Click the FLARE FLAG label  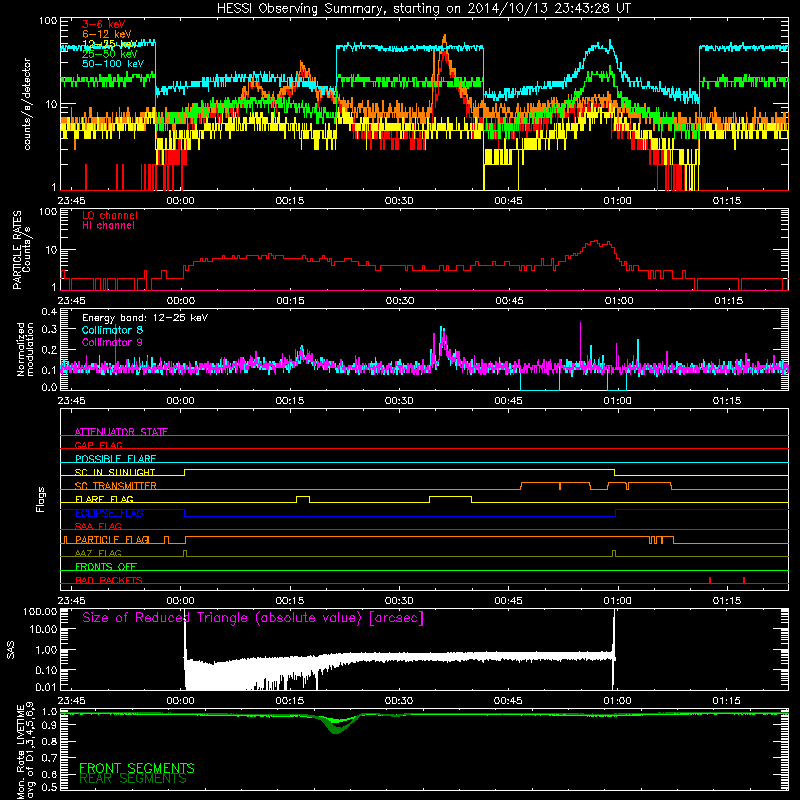(x=104, y=499)
